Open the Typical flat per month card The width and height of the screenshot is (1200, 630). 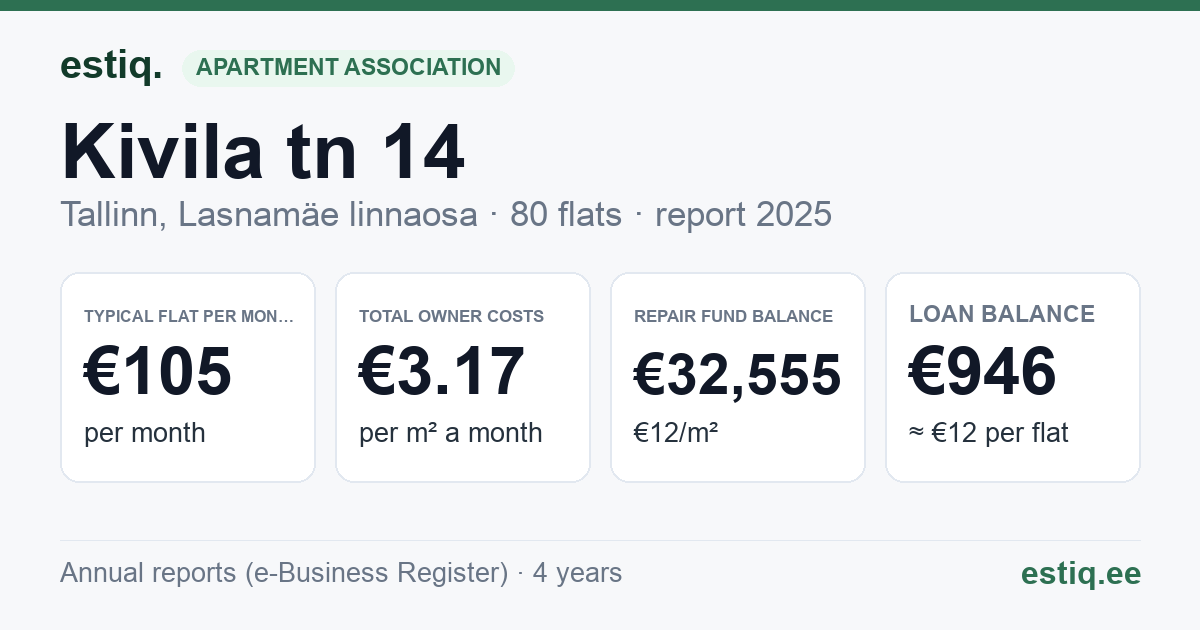pyautogui.click(x=188, y=377)
